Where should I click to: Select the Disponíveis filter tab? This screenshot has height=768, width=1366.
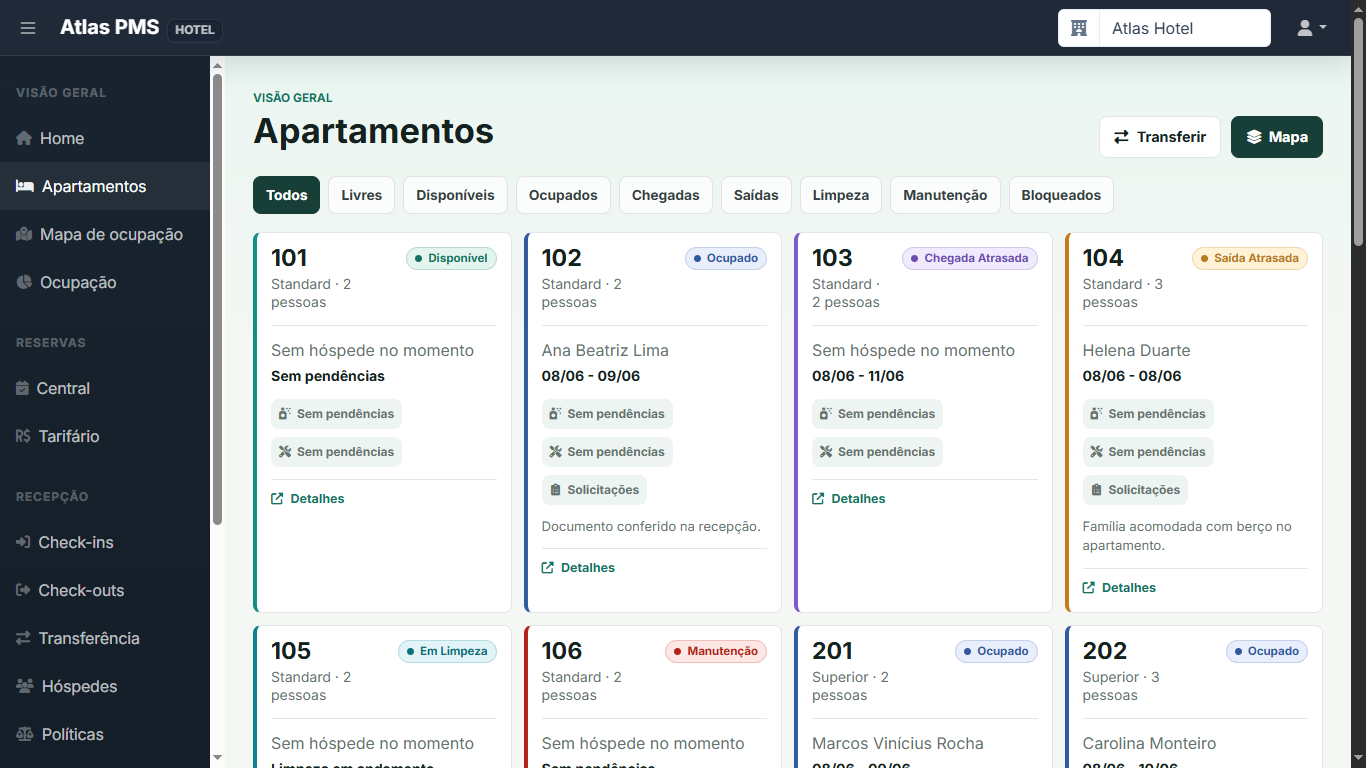[x=456, y=195]
